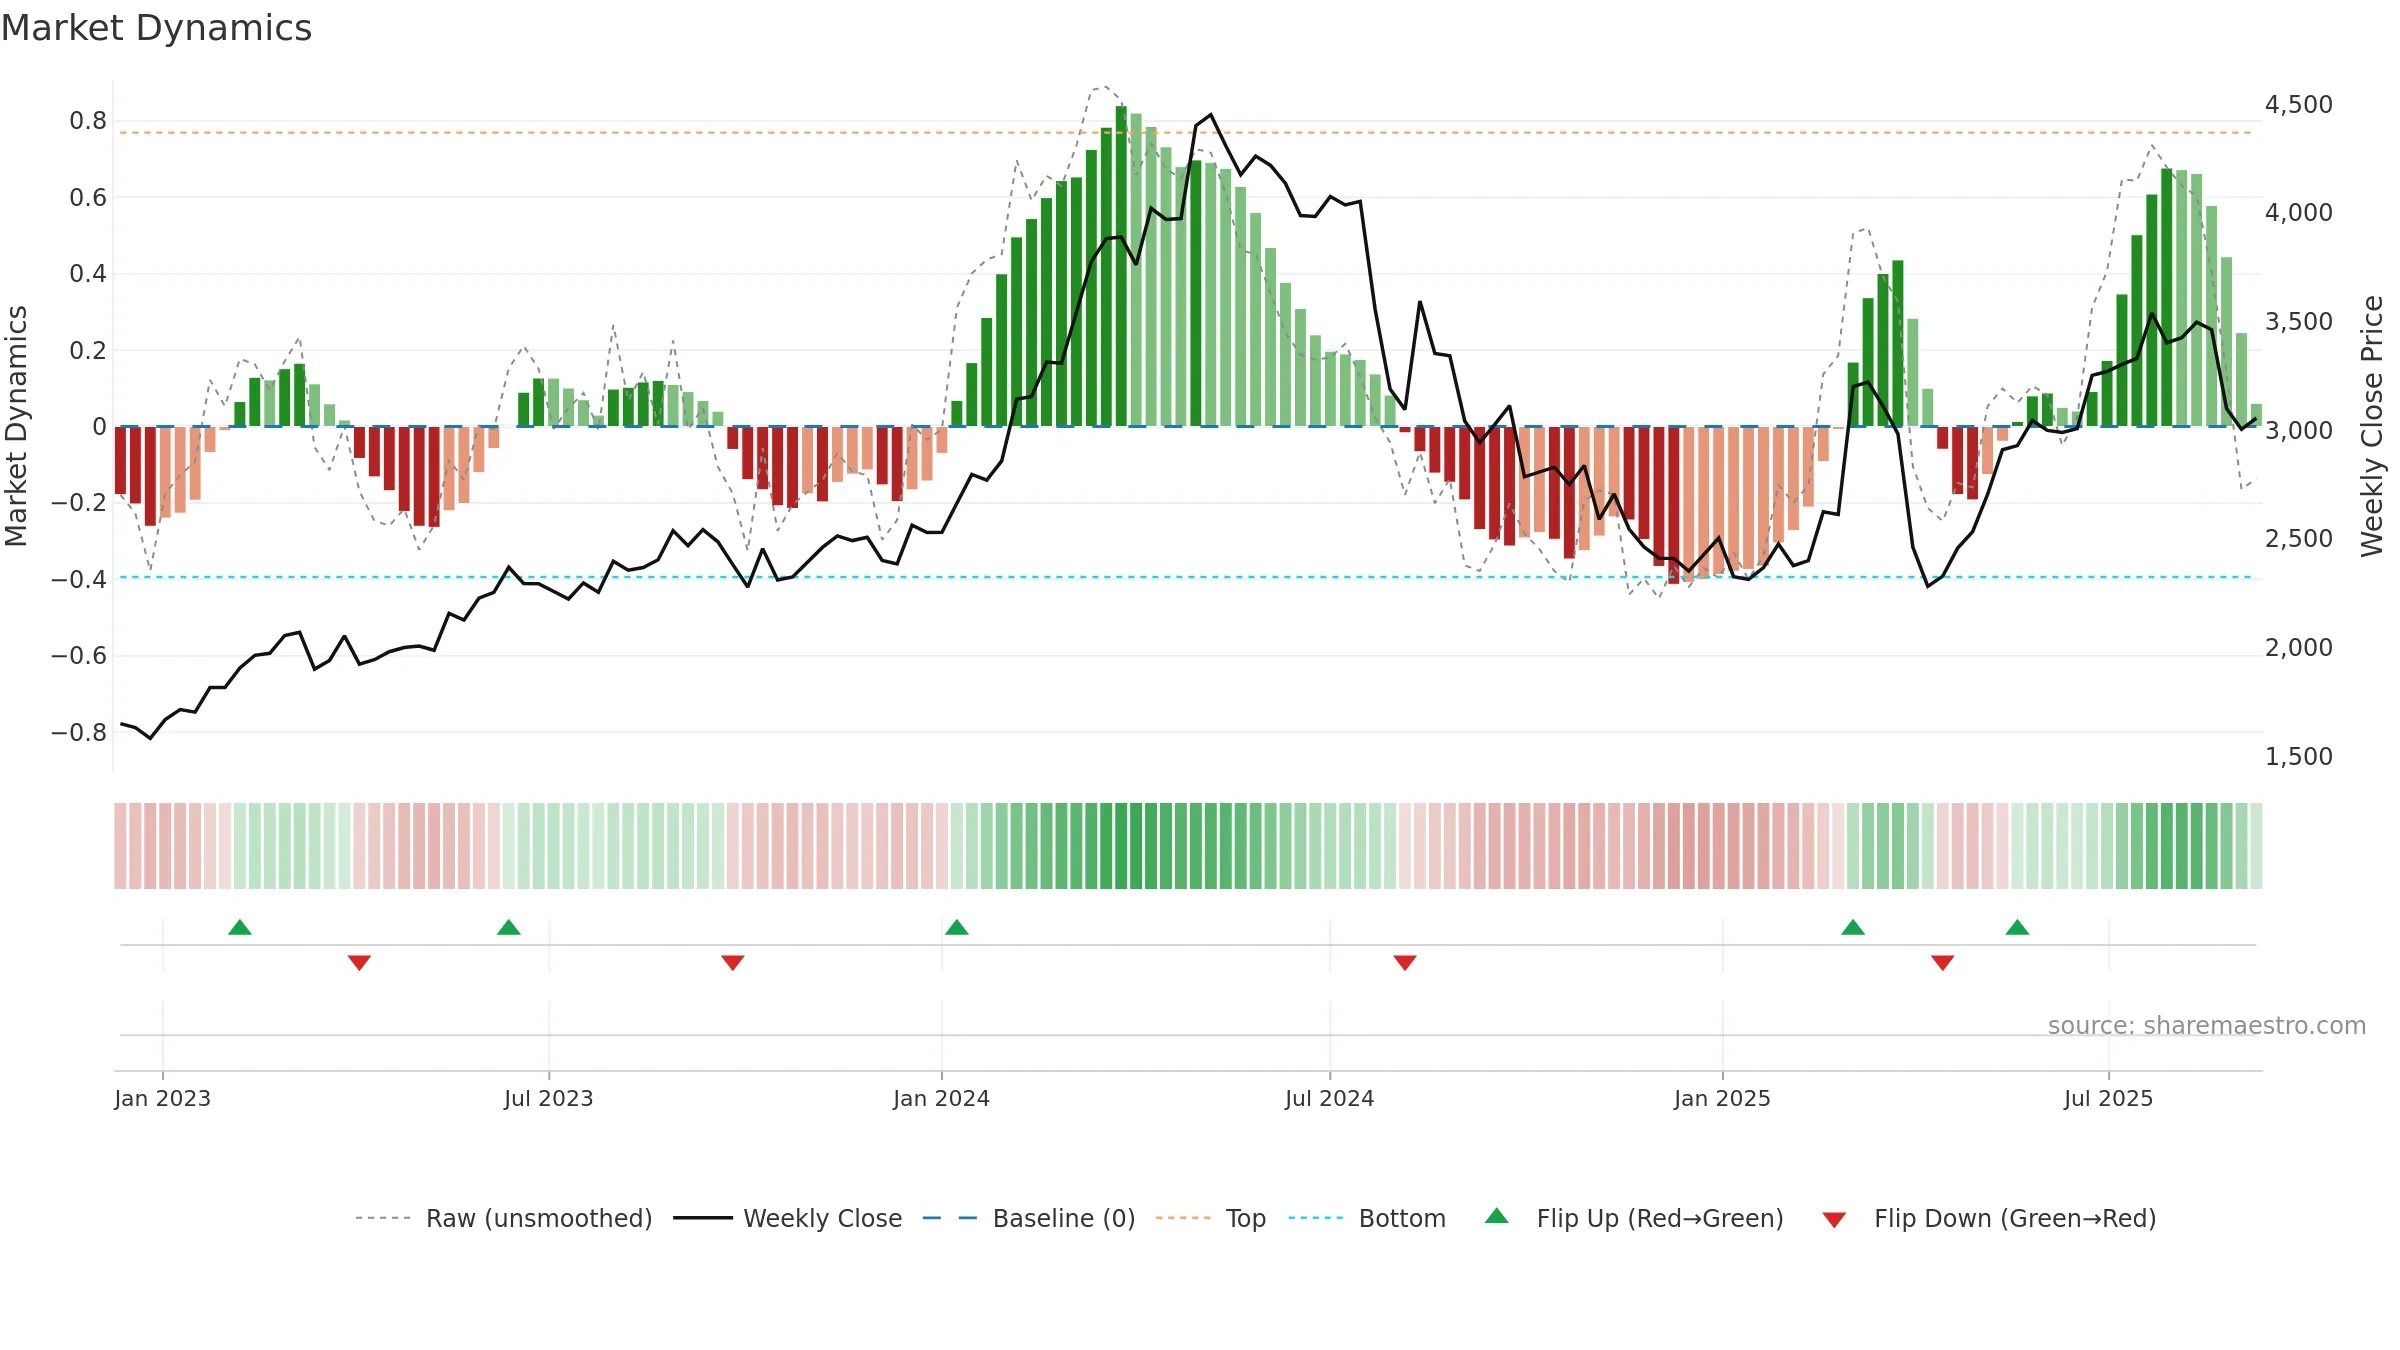Click the 'Jan 2025' x-axis label
The width and height of the screenshot is (2400, 1350).
click(1723, 1098)
